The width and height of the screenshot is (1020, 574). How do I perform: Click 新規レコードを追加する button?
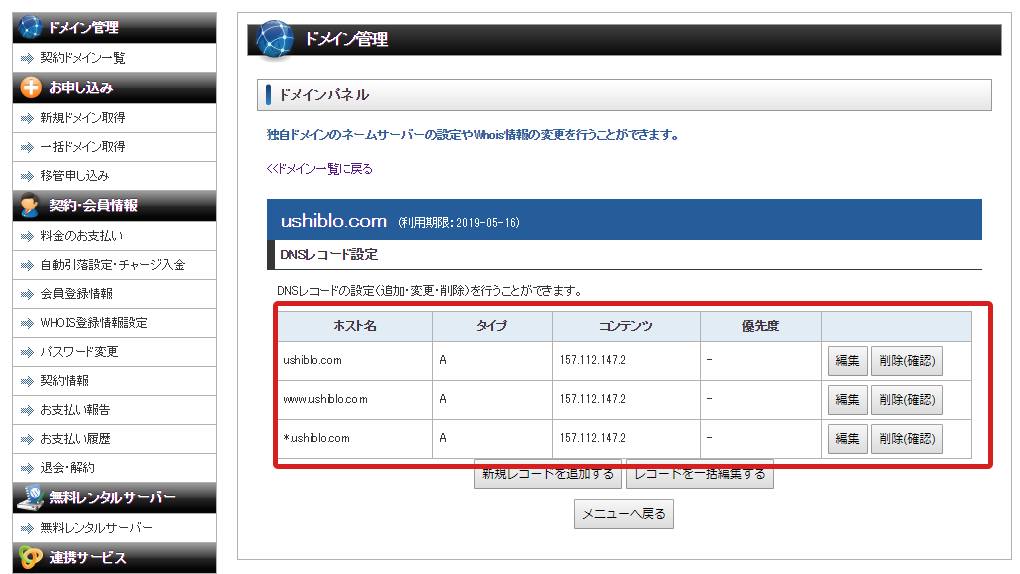548,474
